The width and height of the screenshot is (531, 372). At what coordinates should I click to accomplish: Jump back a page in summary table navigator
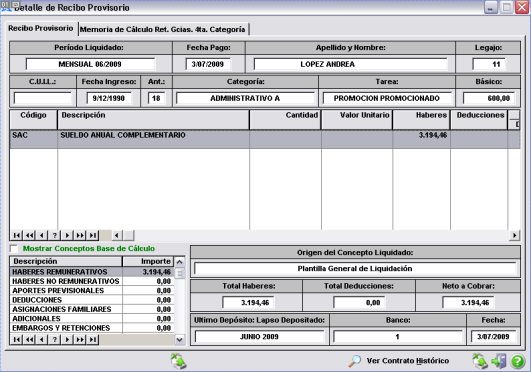(x=29, y=339)
